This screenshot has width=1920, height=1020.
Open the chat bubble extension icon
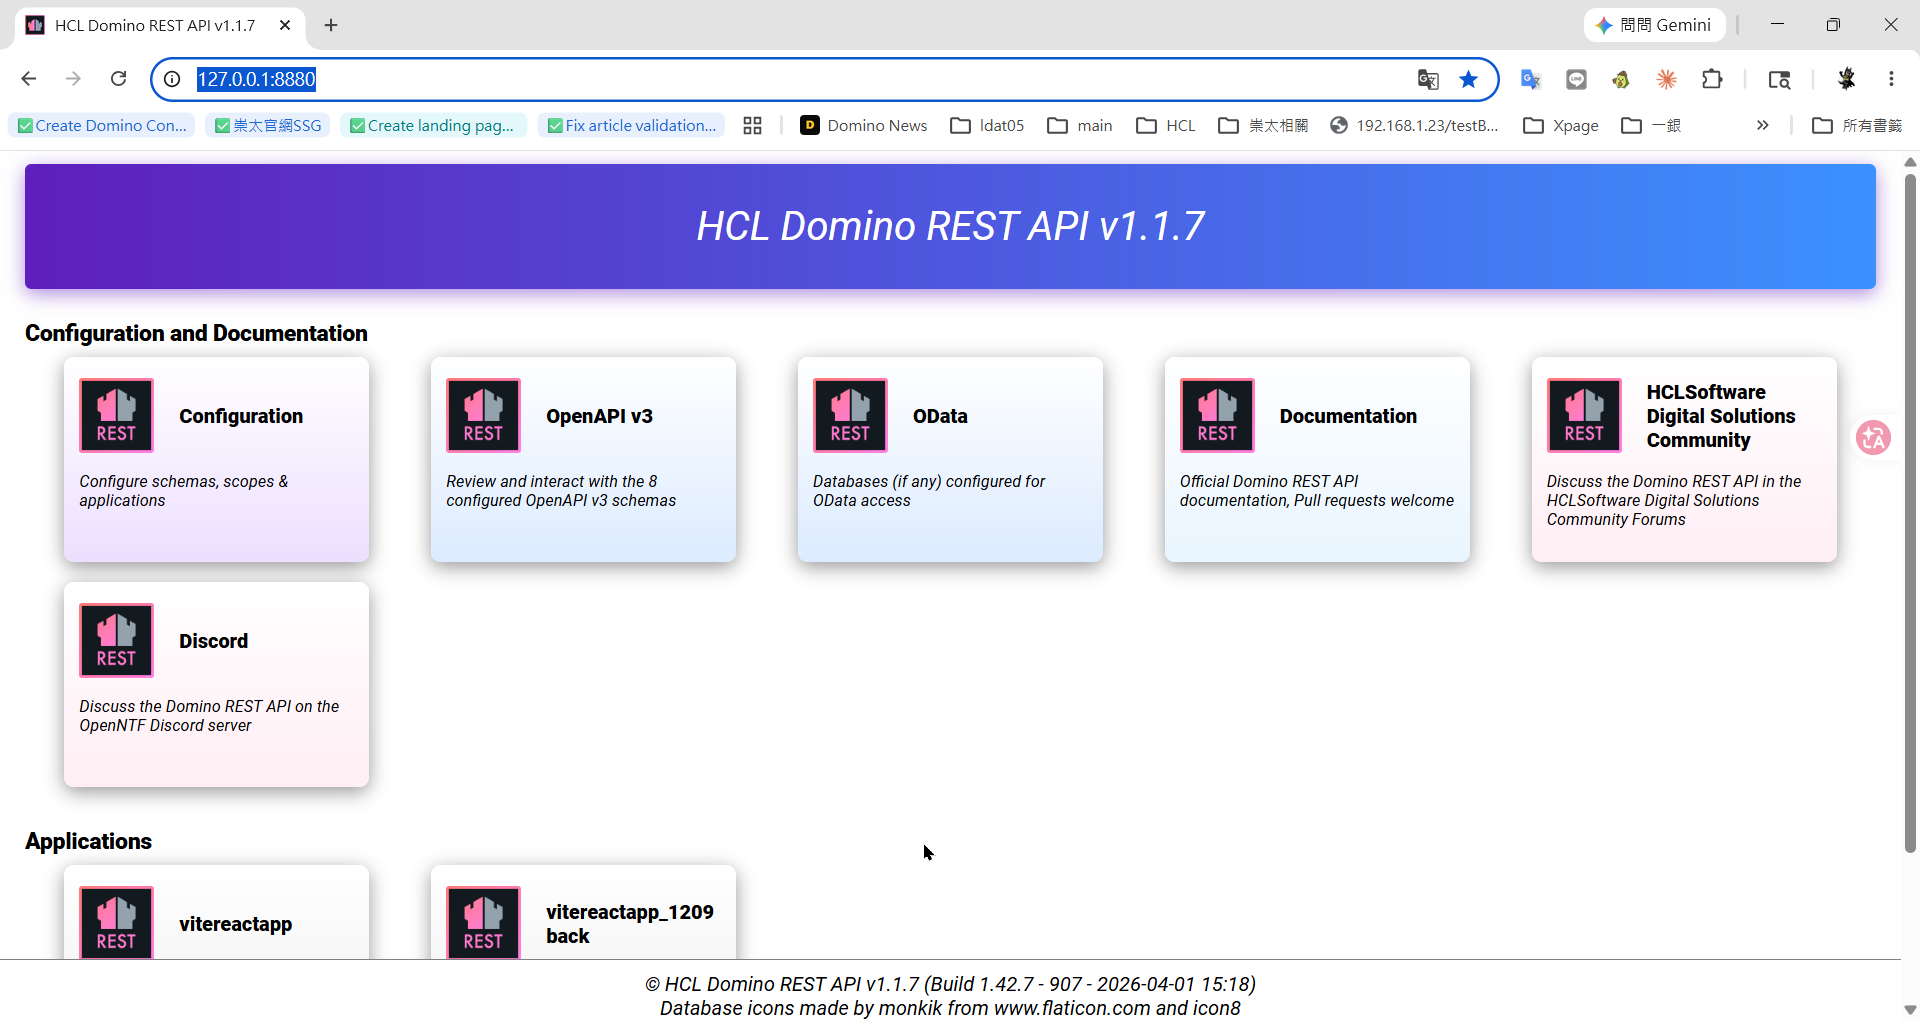tap(1576, 79)
